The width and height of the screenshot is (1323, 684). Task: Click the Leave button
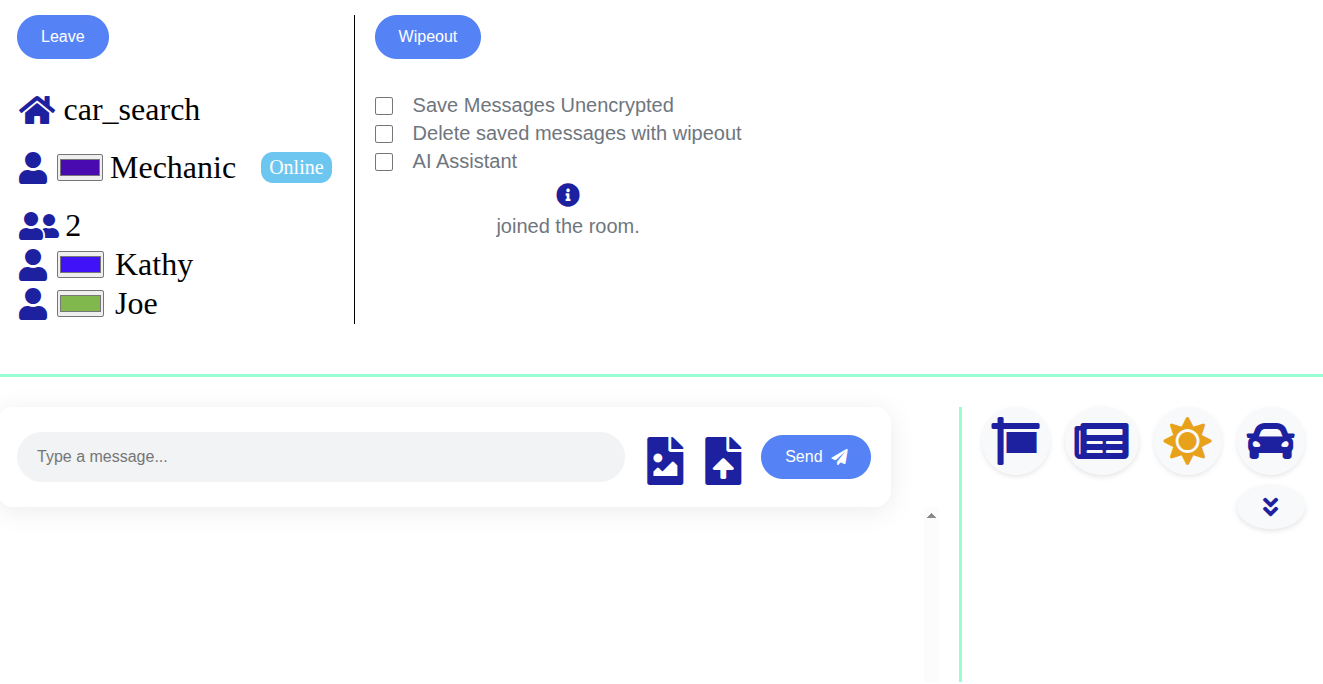62,36
